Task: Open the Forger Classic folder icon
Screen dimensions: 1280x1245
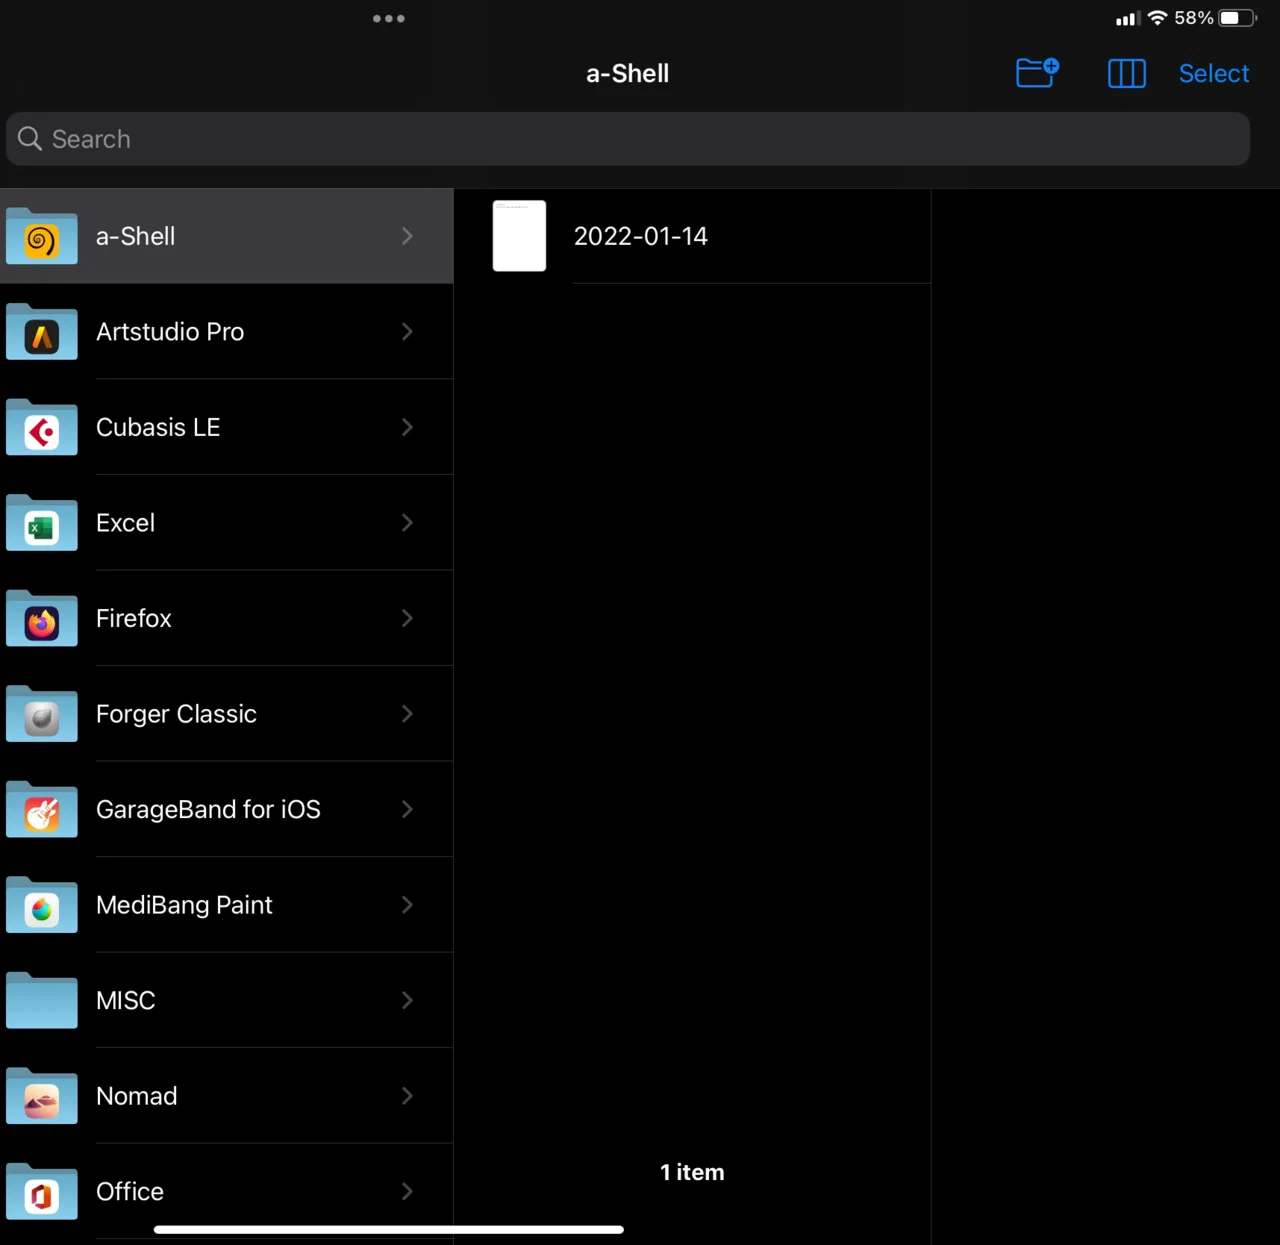Action: click(x=42, y=714)
